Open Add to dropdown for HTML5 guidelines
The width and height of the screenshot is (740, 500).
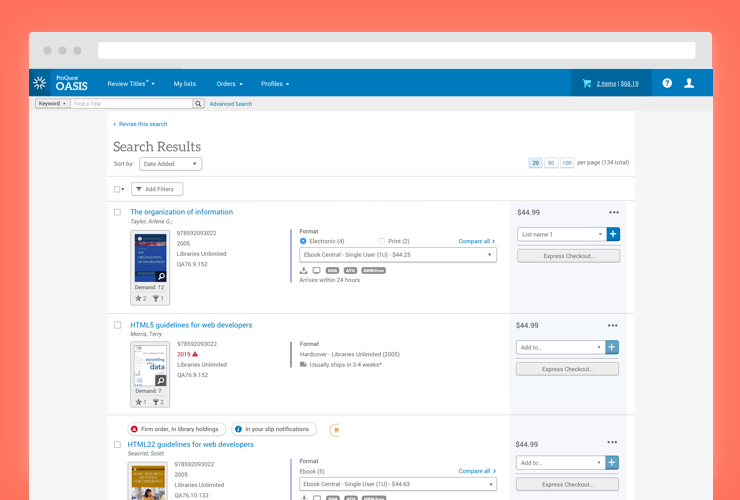pyautogui.click(x=560, y=347)
